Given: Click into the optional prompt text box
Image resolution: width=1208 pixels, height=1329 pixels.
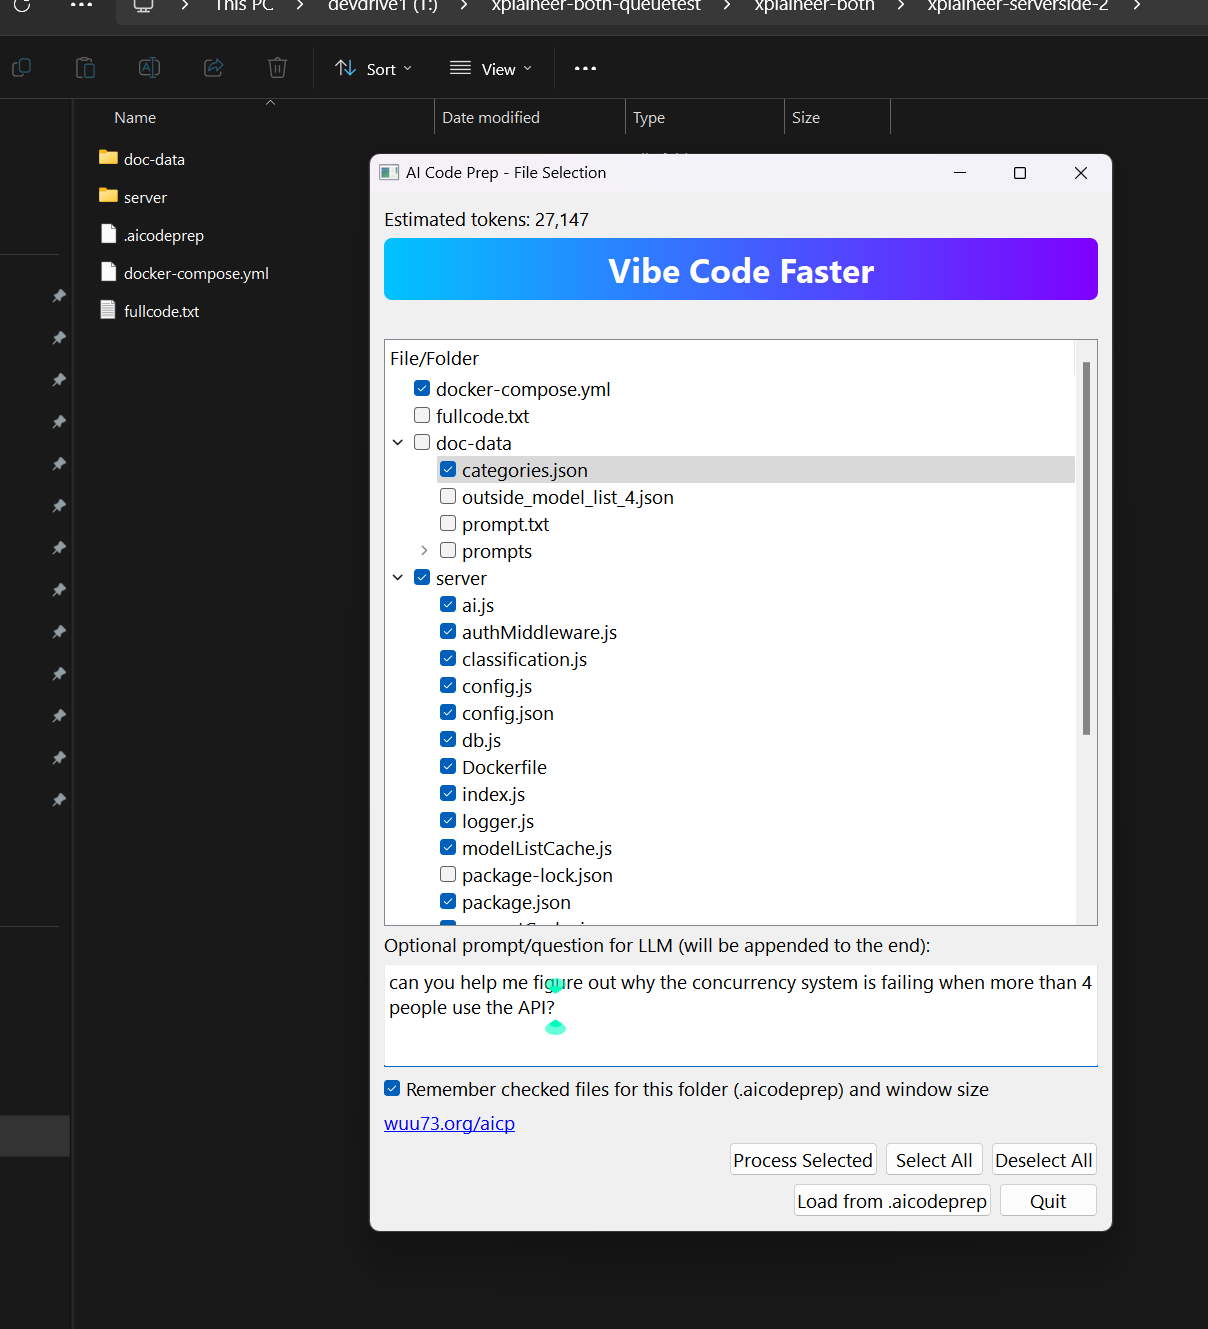Looking at the screenshot, I should coord(741,1015).
